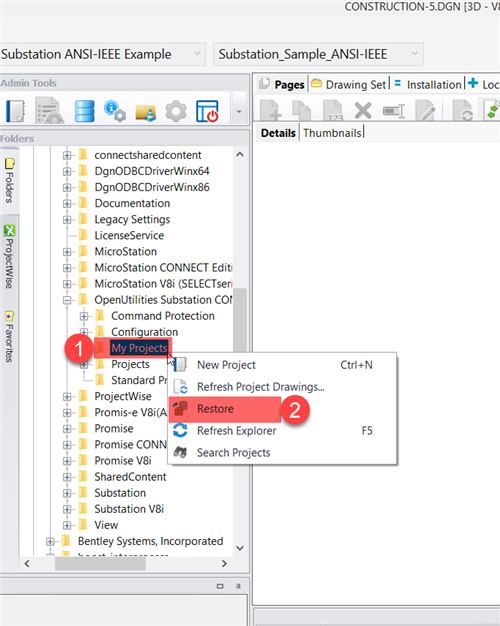Click the pin icon on bottom panel
Viewport: 500px width, 626px height.
(x=238, y=586)
